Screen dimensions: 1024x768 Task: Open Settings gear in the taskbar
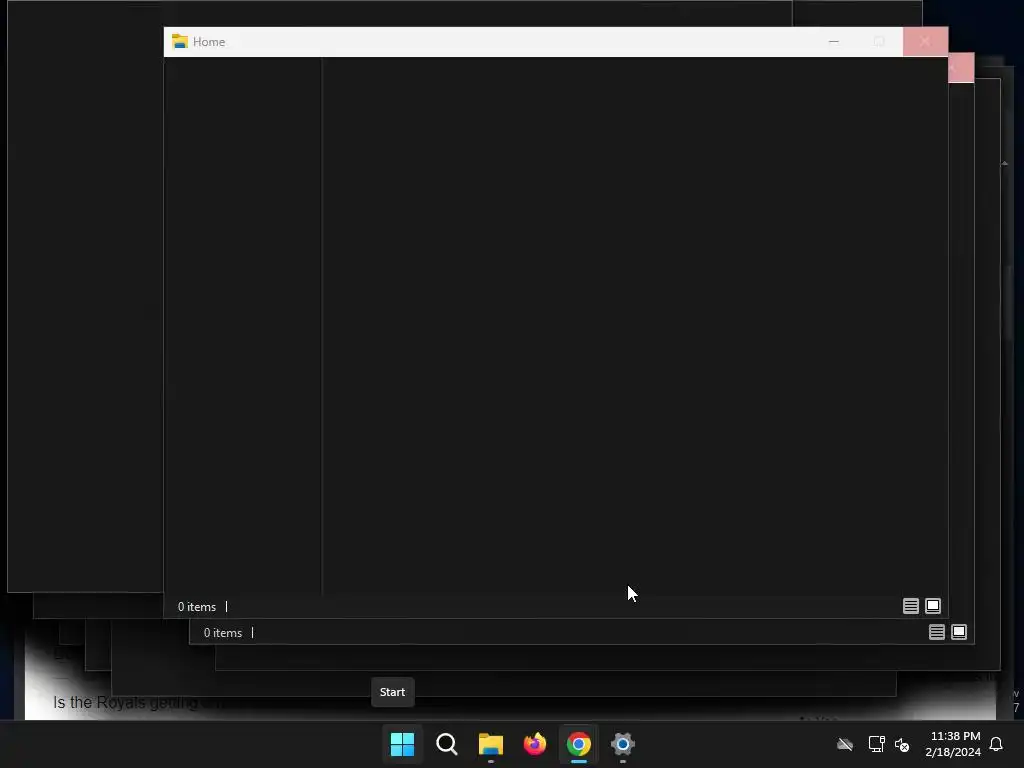[x=623, y=744]
